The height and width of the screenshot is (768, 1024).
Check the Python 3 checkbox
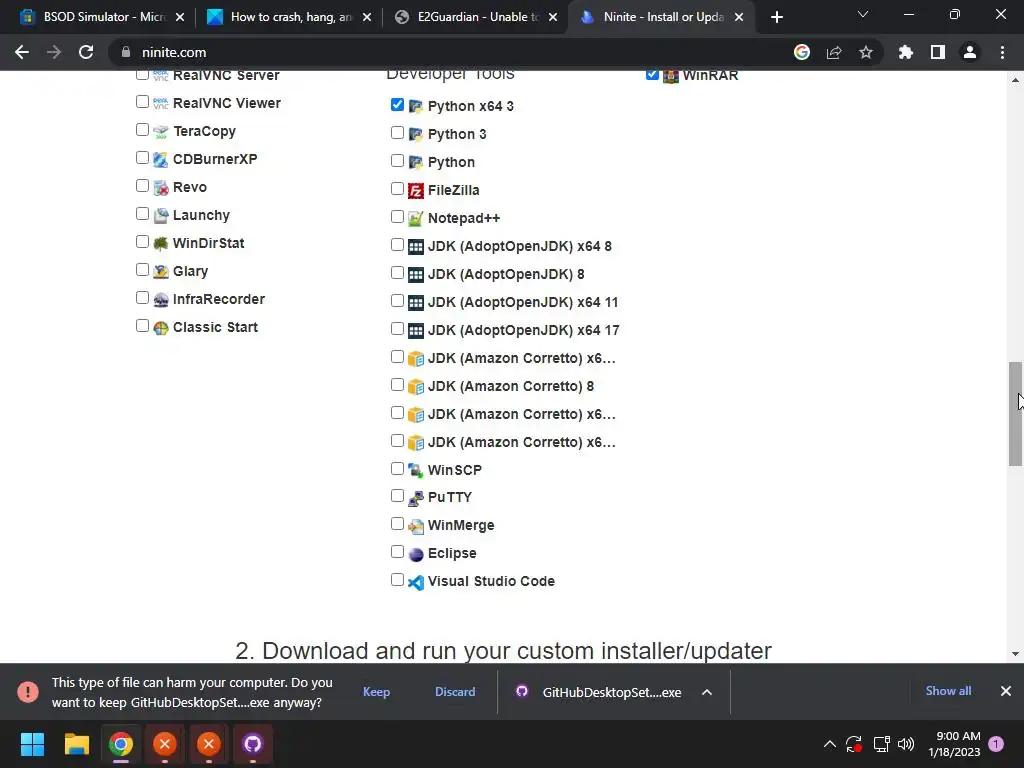pyautogui.click(x=397, y=133)
